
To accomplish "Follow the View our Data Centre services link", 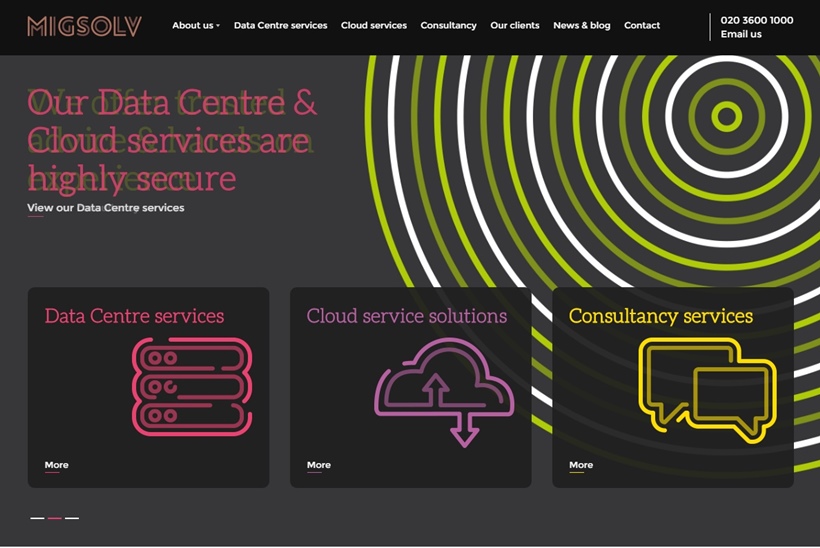I will coord(105,208).
